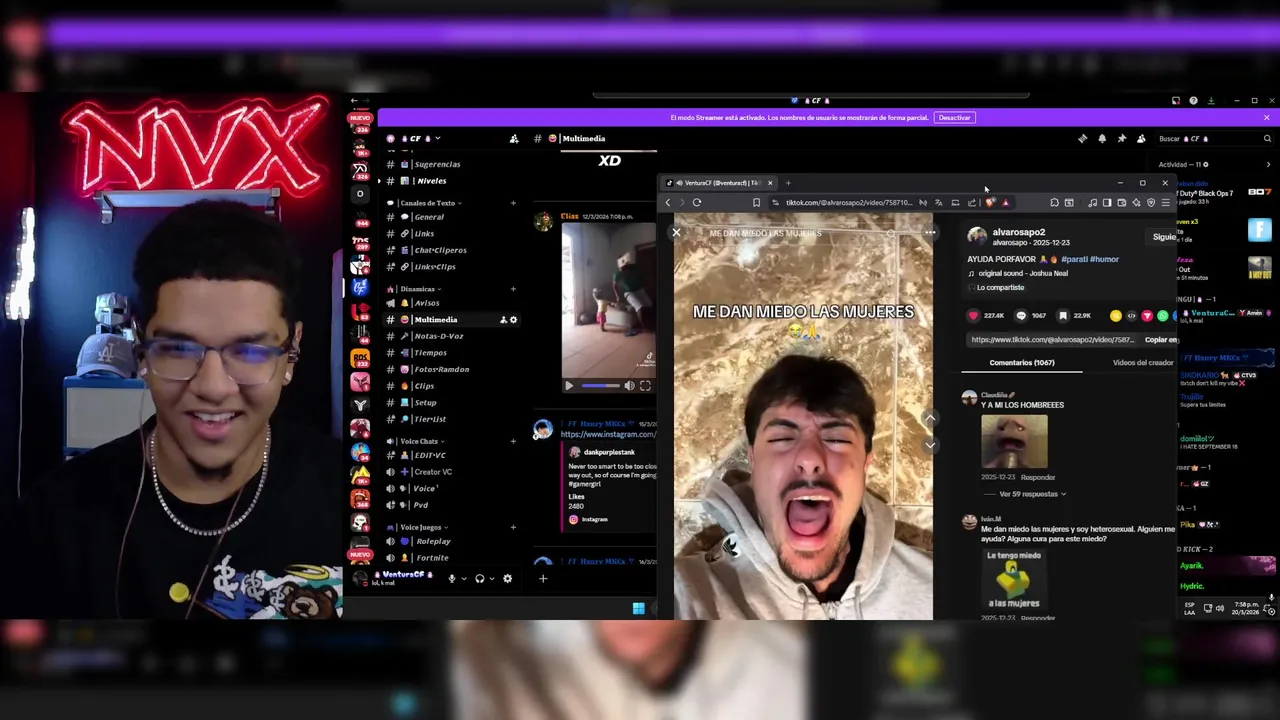Expand the CF server name dropdown

tap(438, 139)
